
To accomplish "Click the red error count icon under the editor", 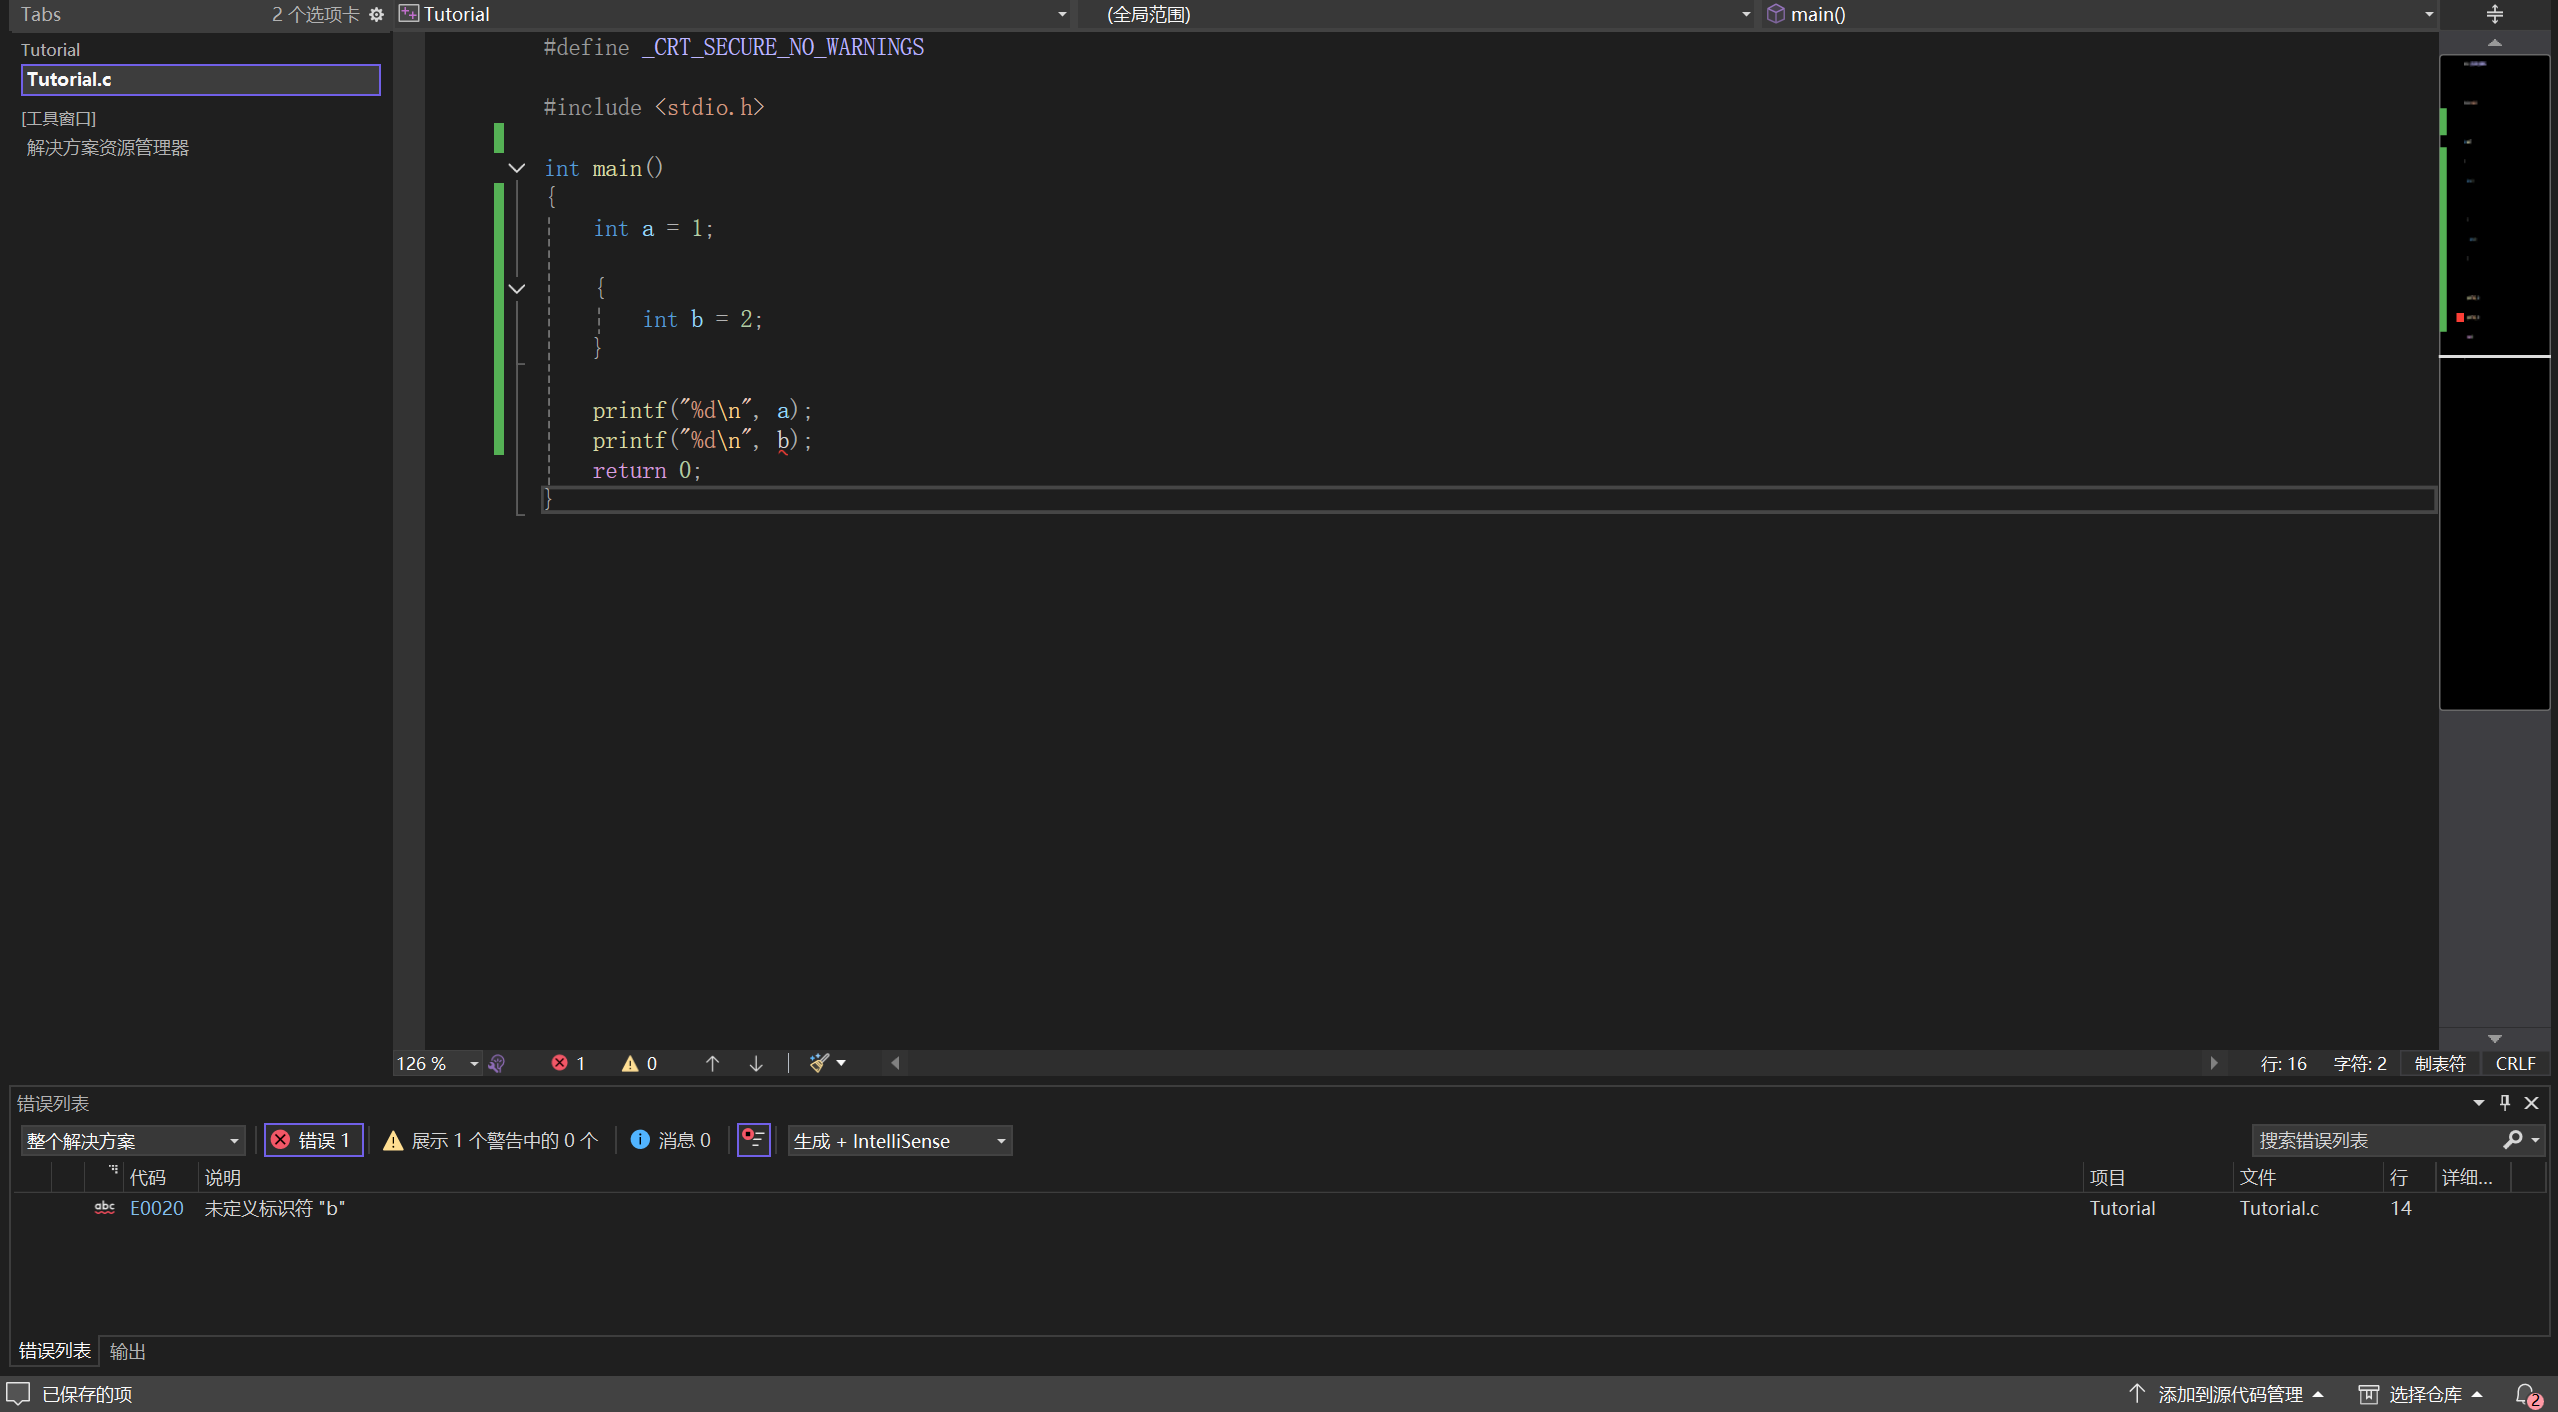I will click(560, 1063).
